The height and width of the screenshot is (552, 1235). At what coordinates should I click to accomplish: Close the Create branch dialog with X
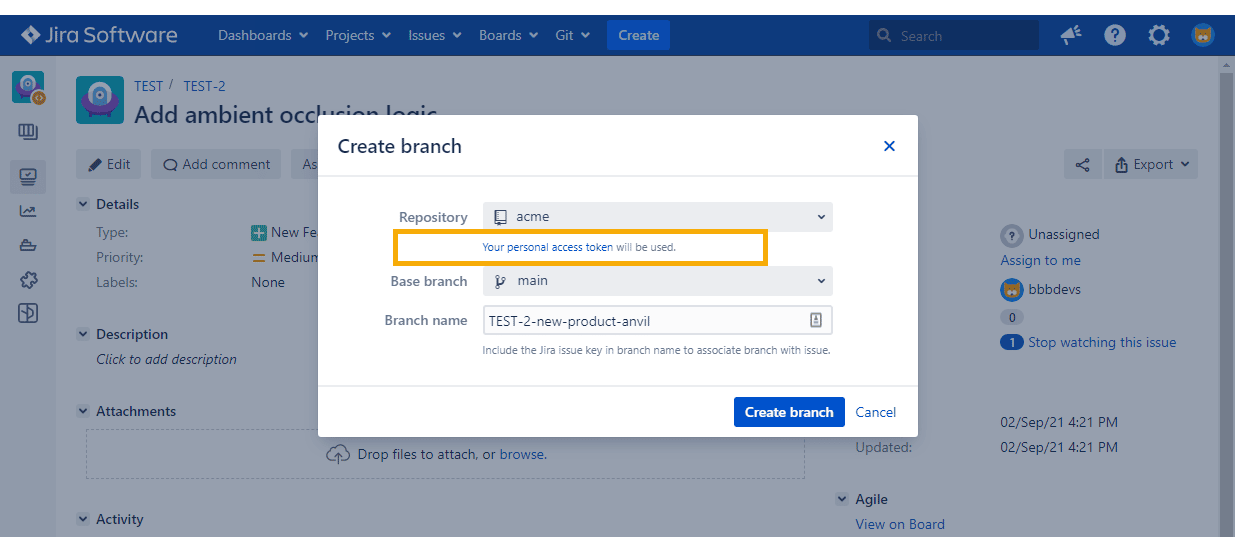tap(889, 146)
